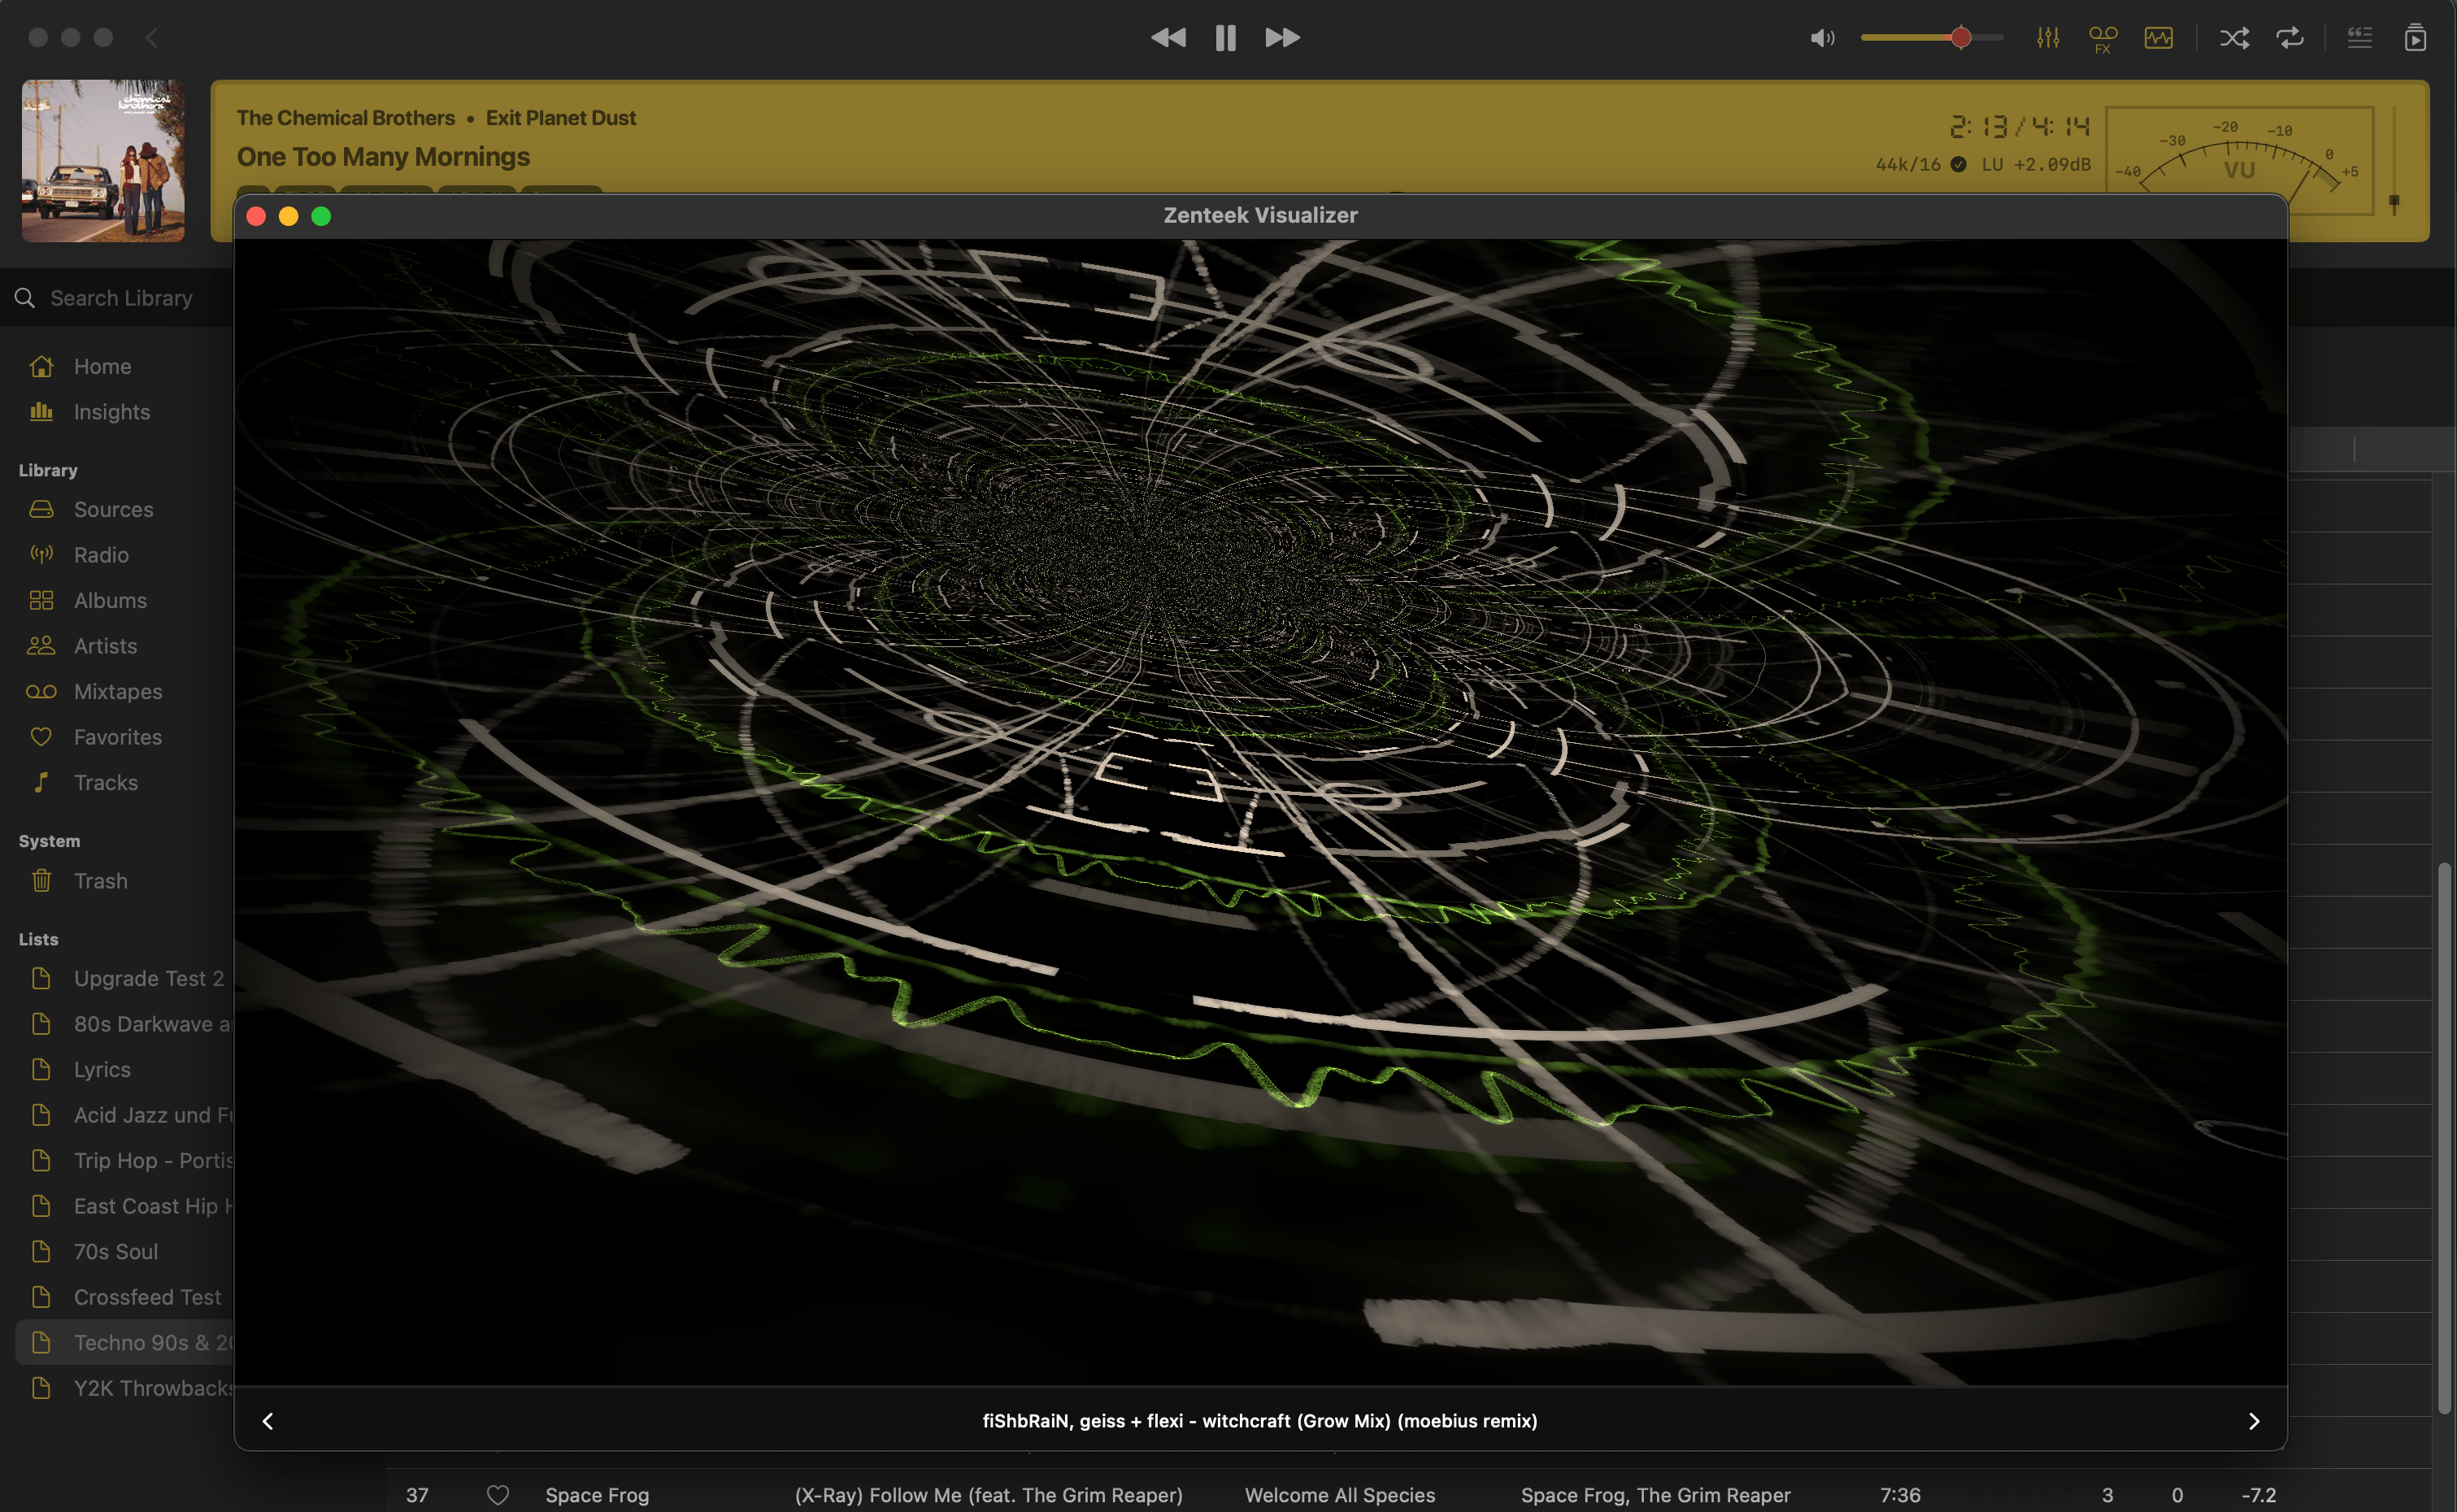Mute audio via the speaker icon
The width and height of the screenshot is (2457, 1512).
pos(1821,38)
